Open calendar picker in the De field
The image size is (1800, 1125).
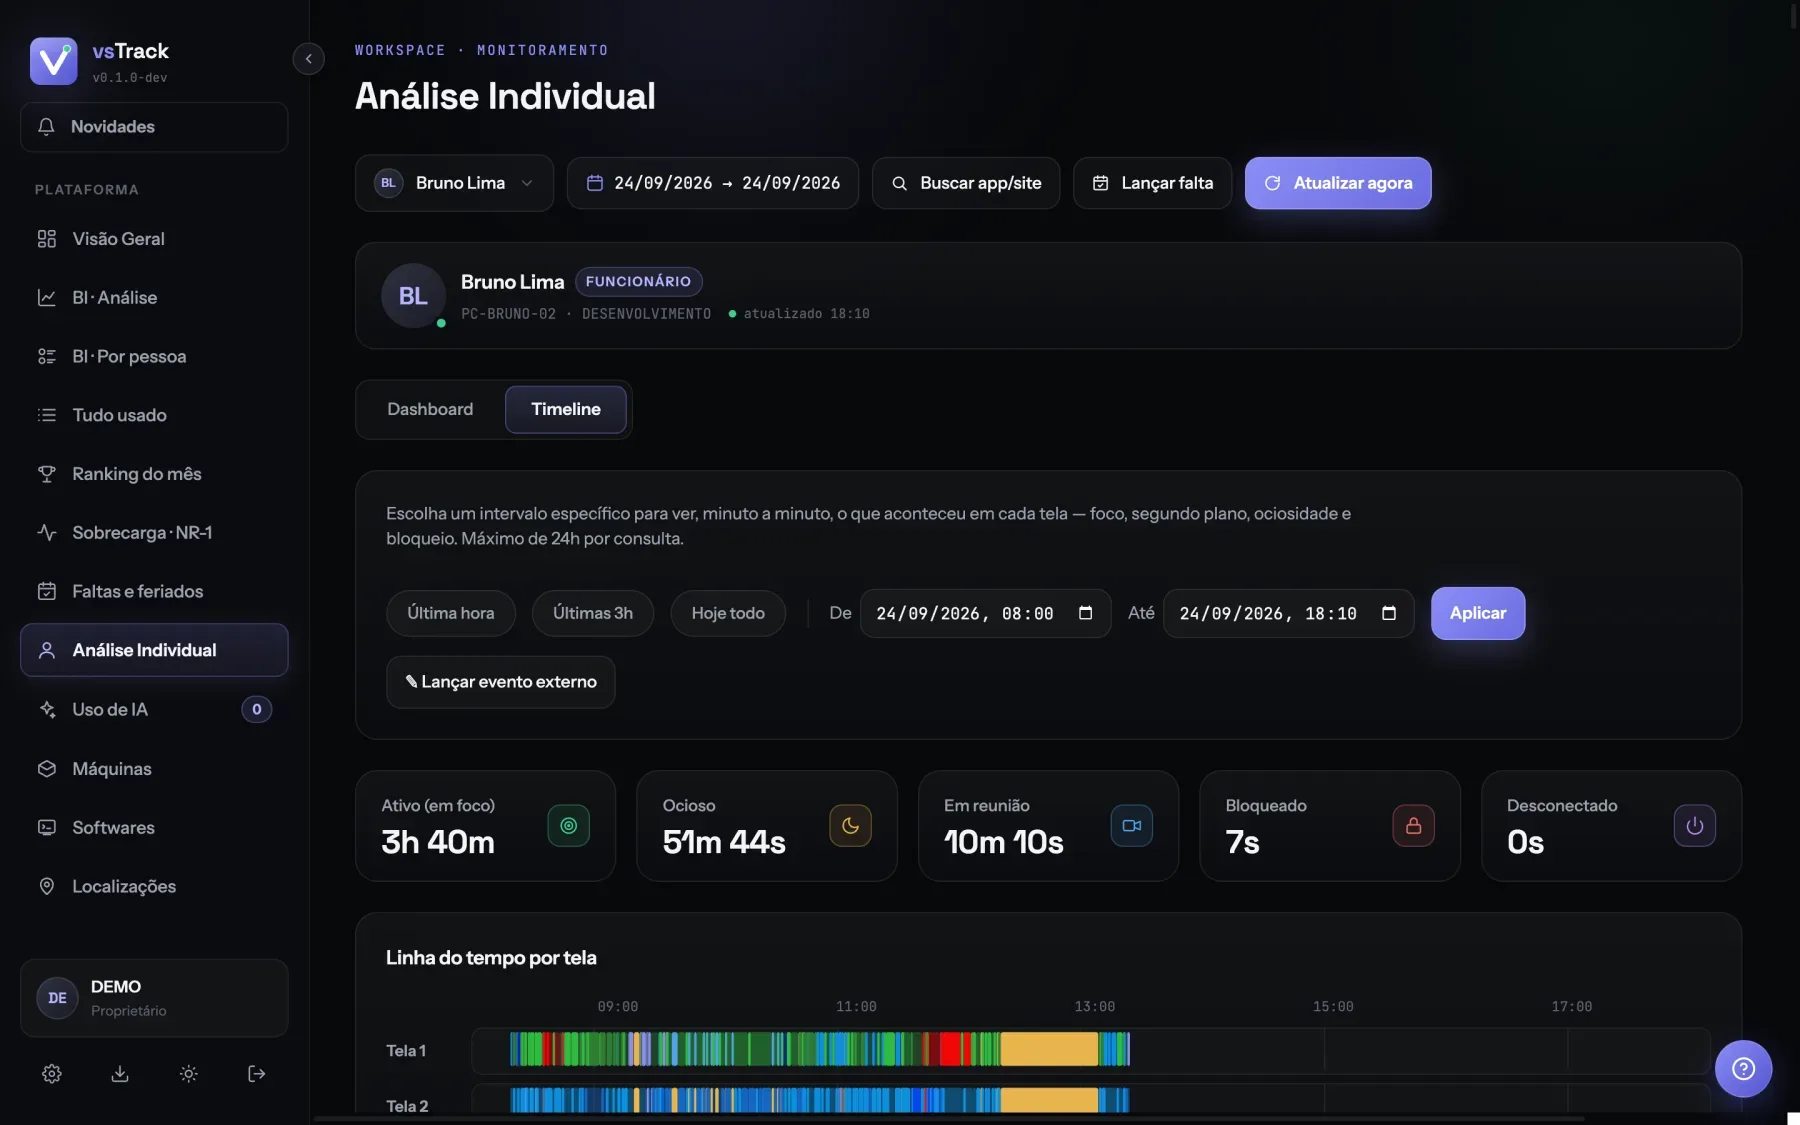(x=1085, y=613)
